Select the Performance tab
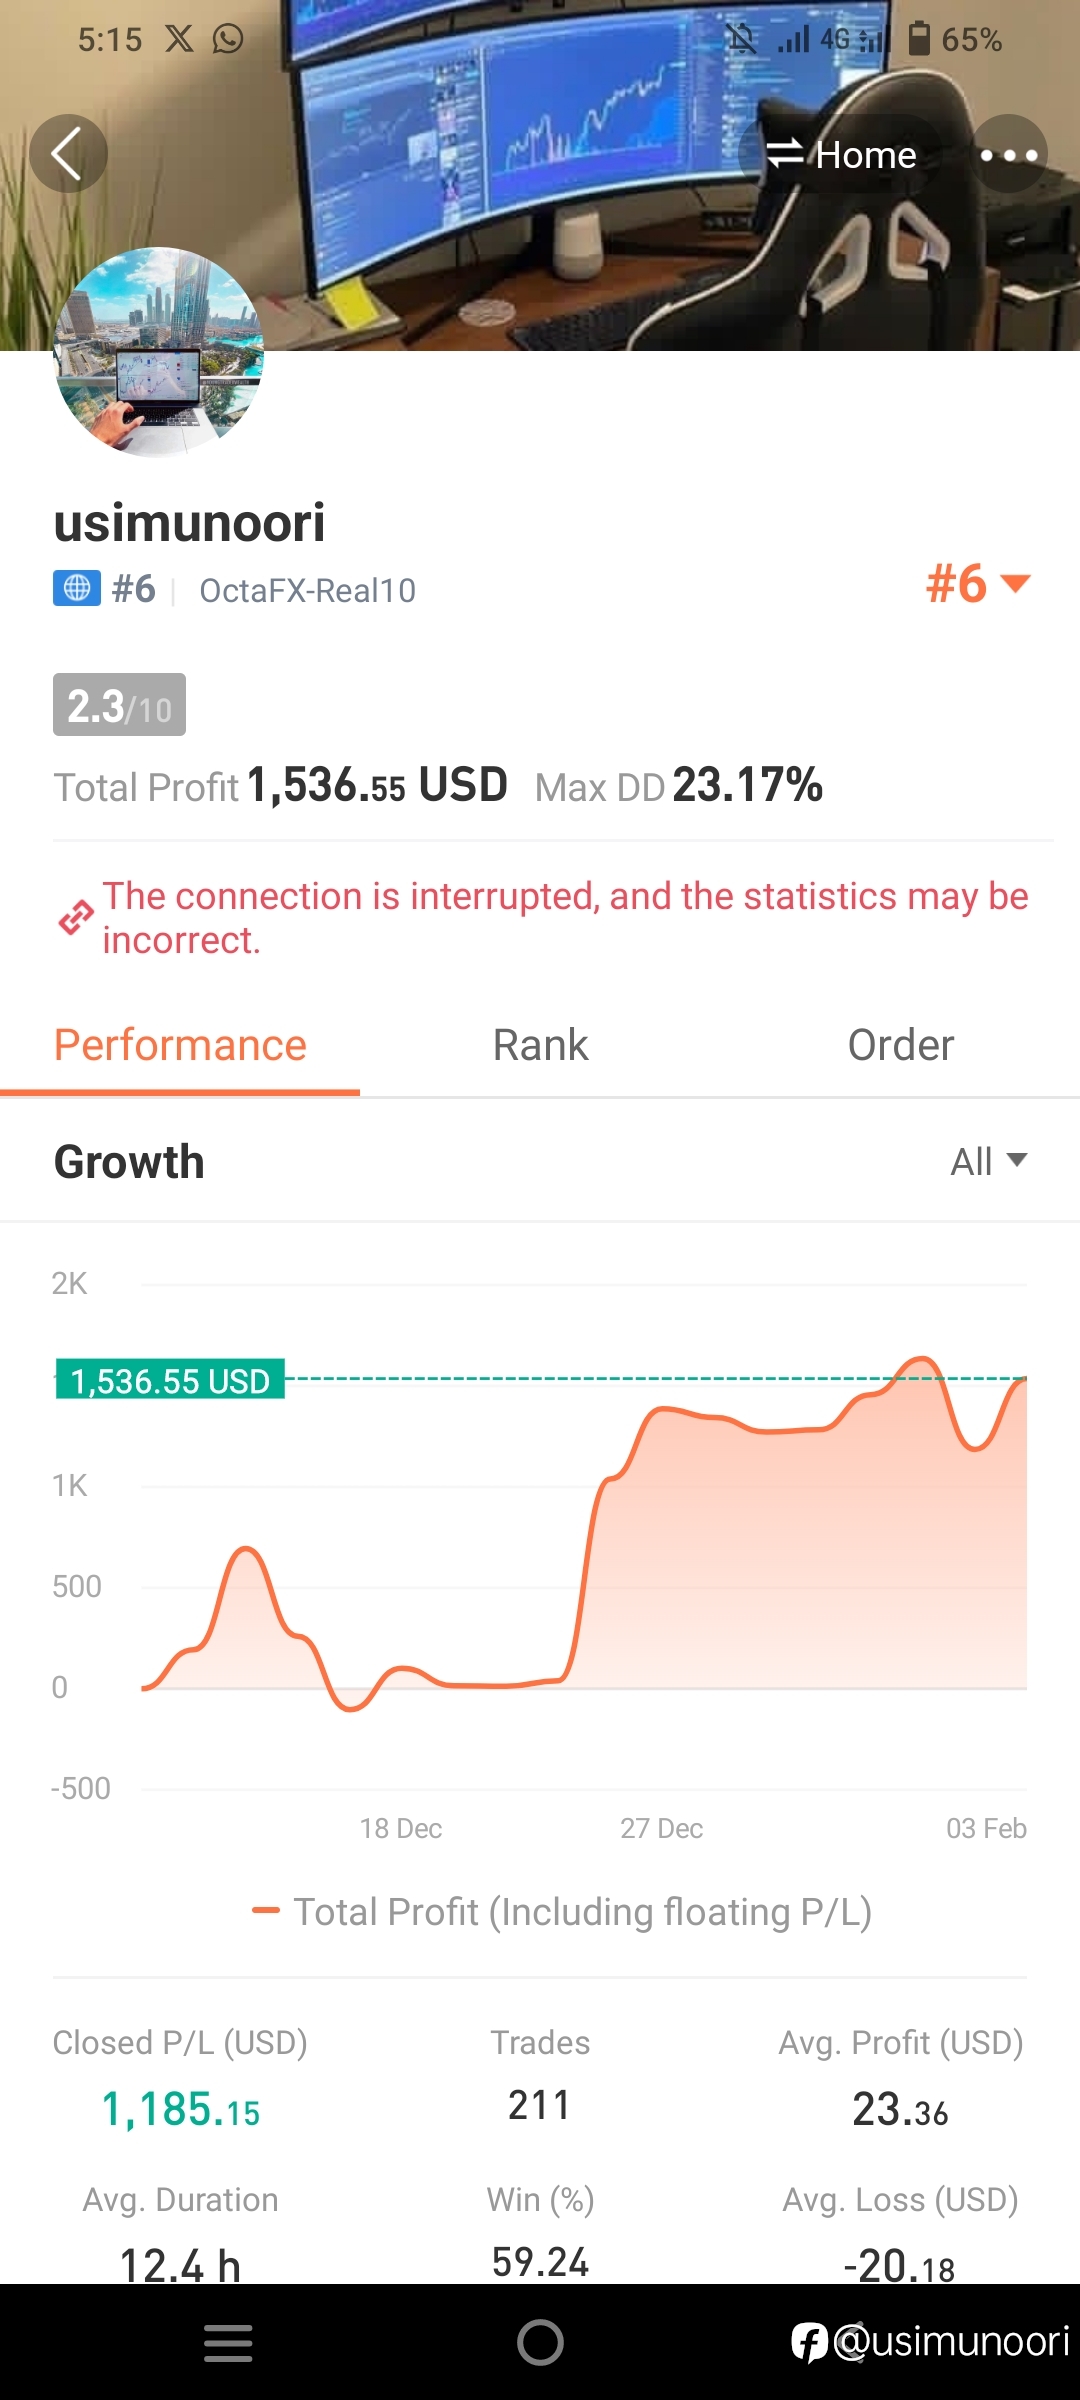The image size is (1080, 2400). pos(180,1045)
